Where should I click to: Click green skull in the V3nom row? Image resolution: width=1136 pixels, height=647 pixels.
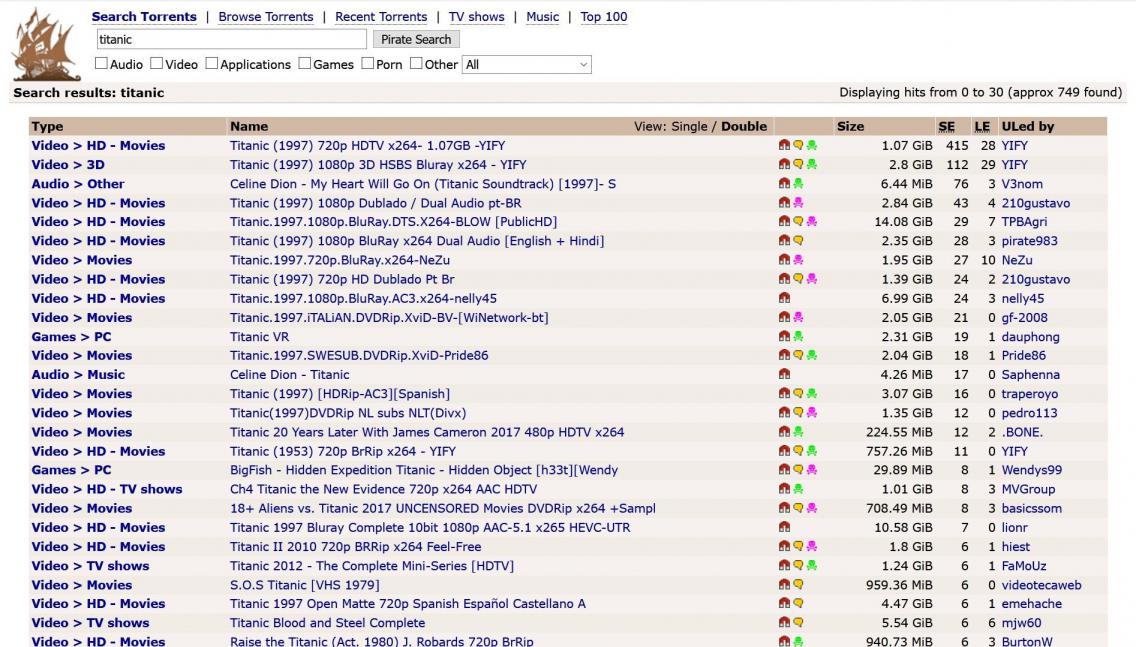[x=798, y=183]
